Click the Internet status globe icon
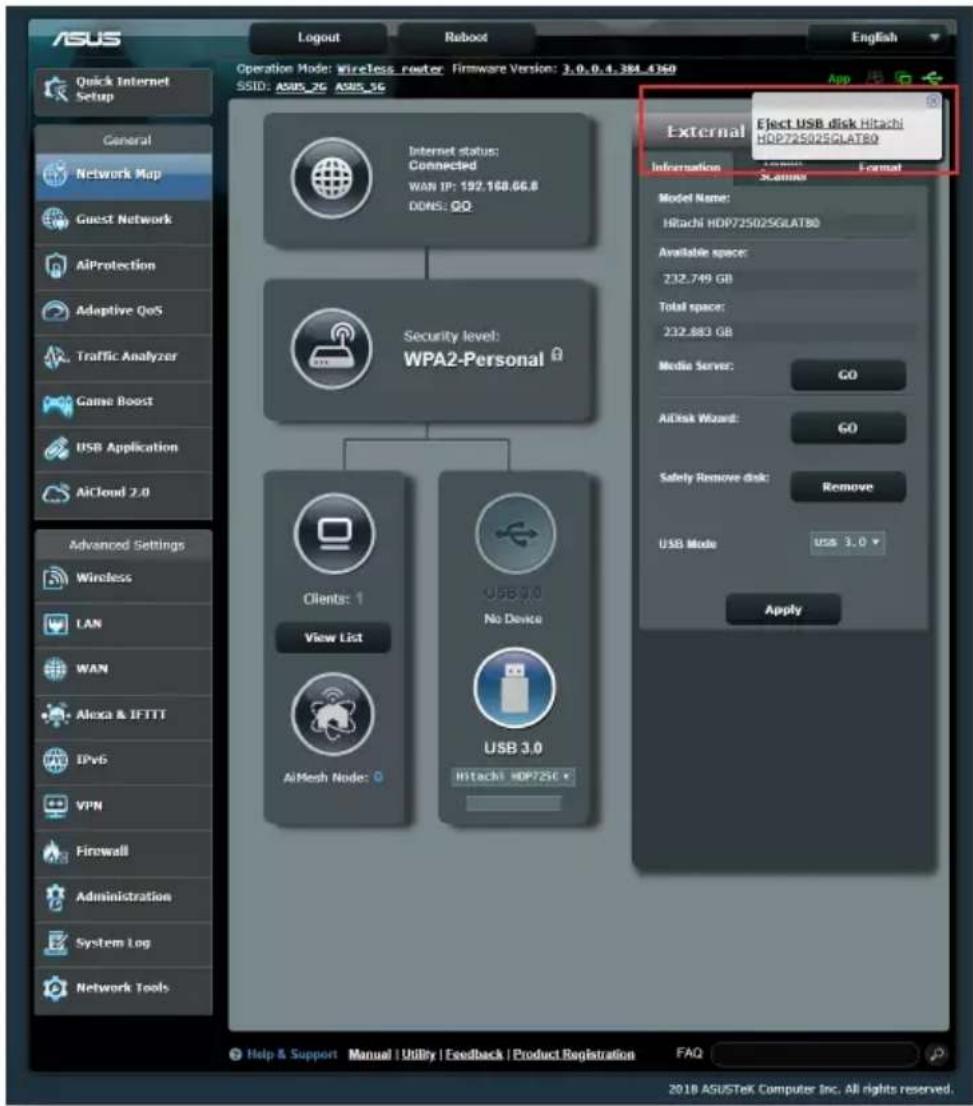 point(332,178)
